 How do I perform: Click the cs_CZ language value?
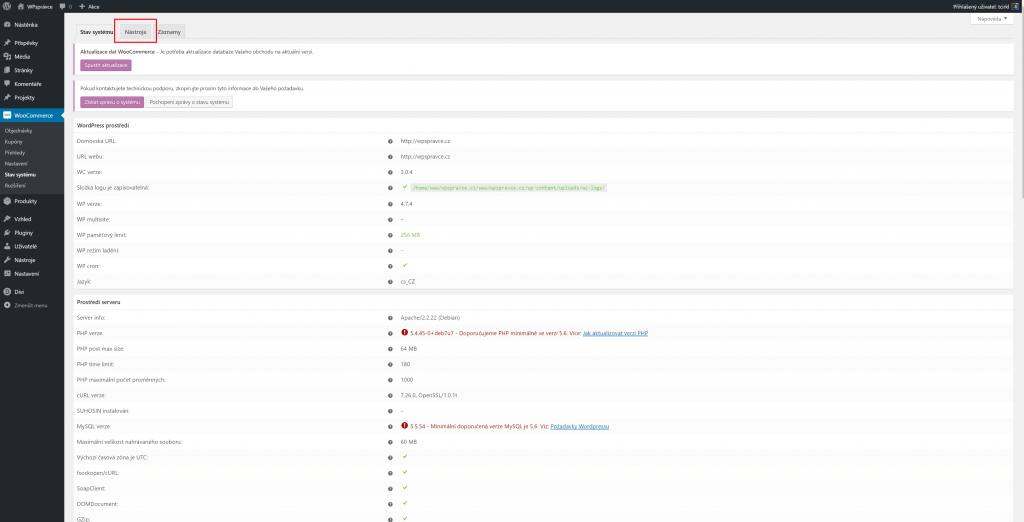coord(408,282)
